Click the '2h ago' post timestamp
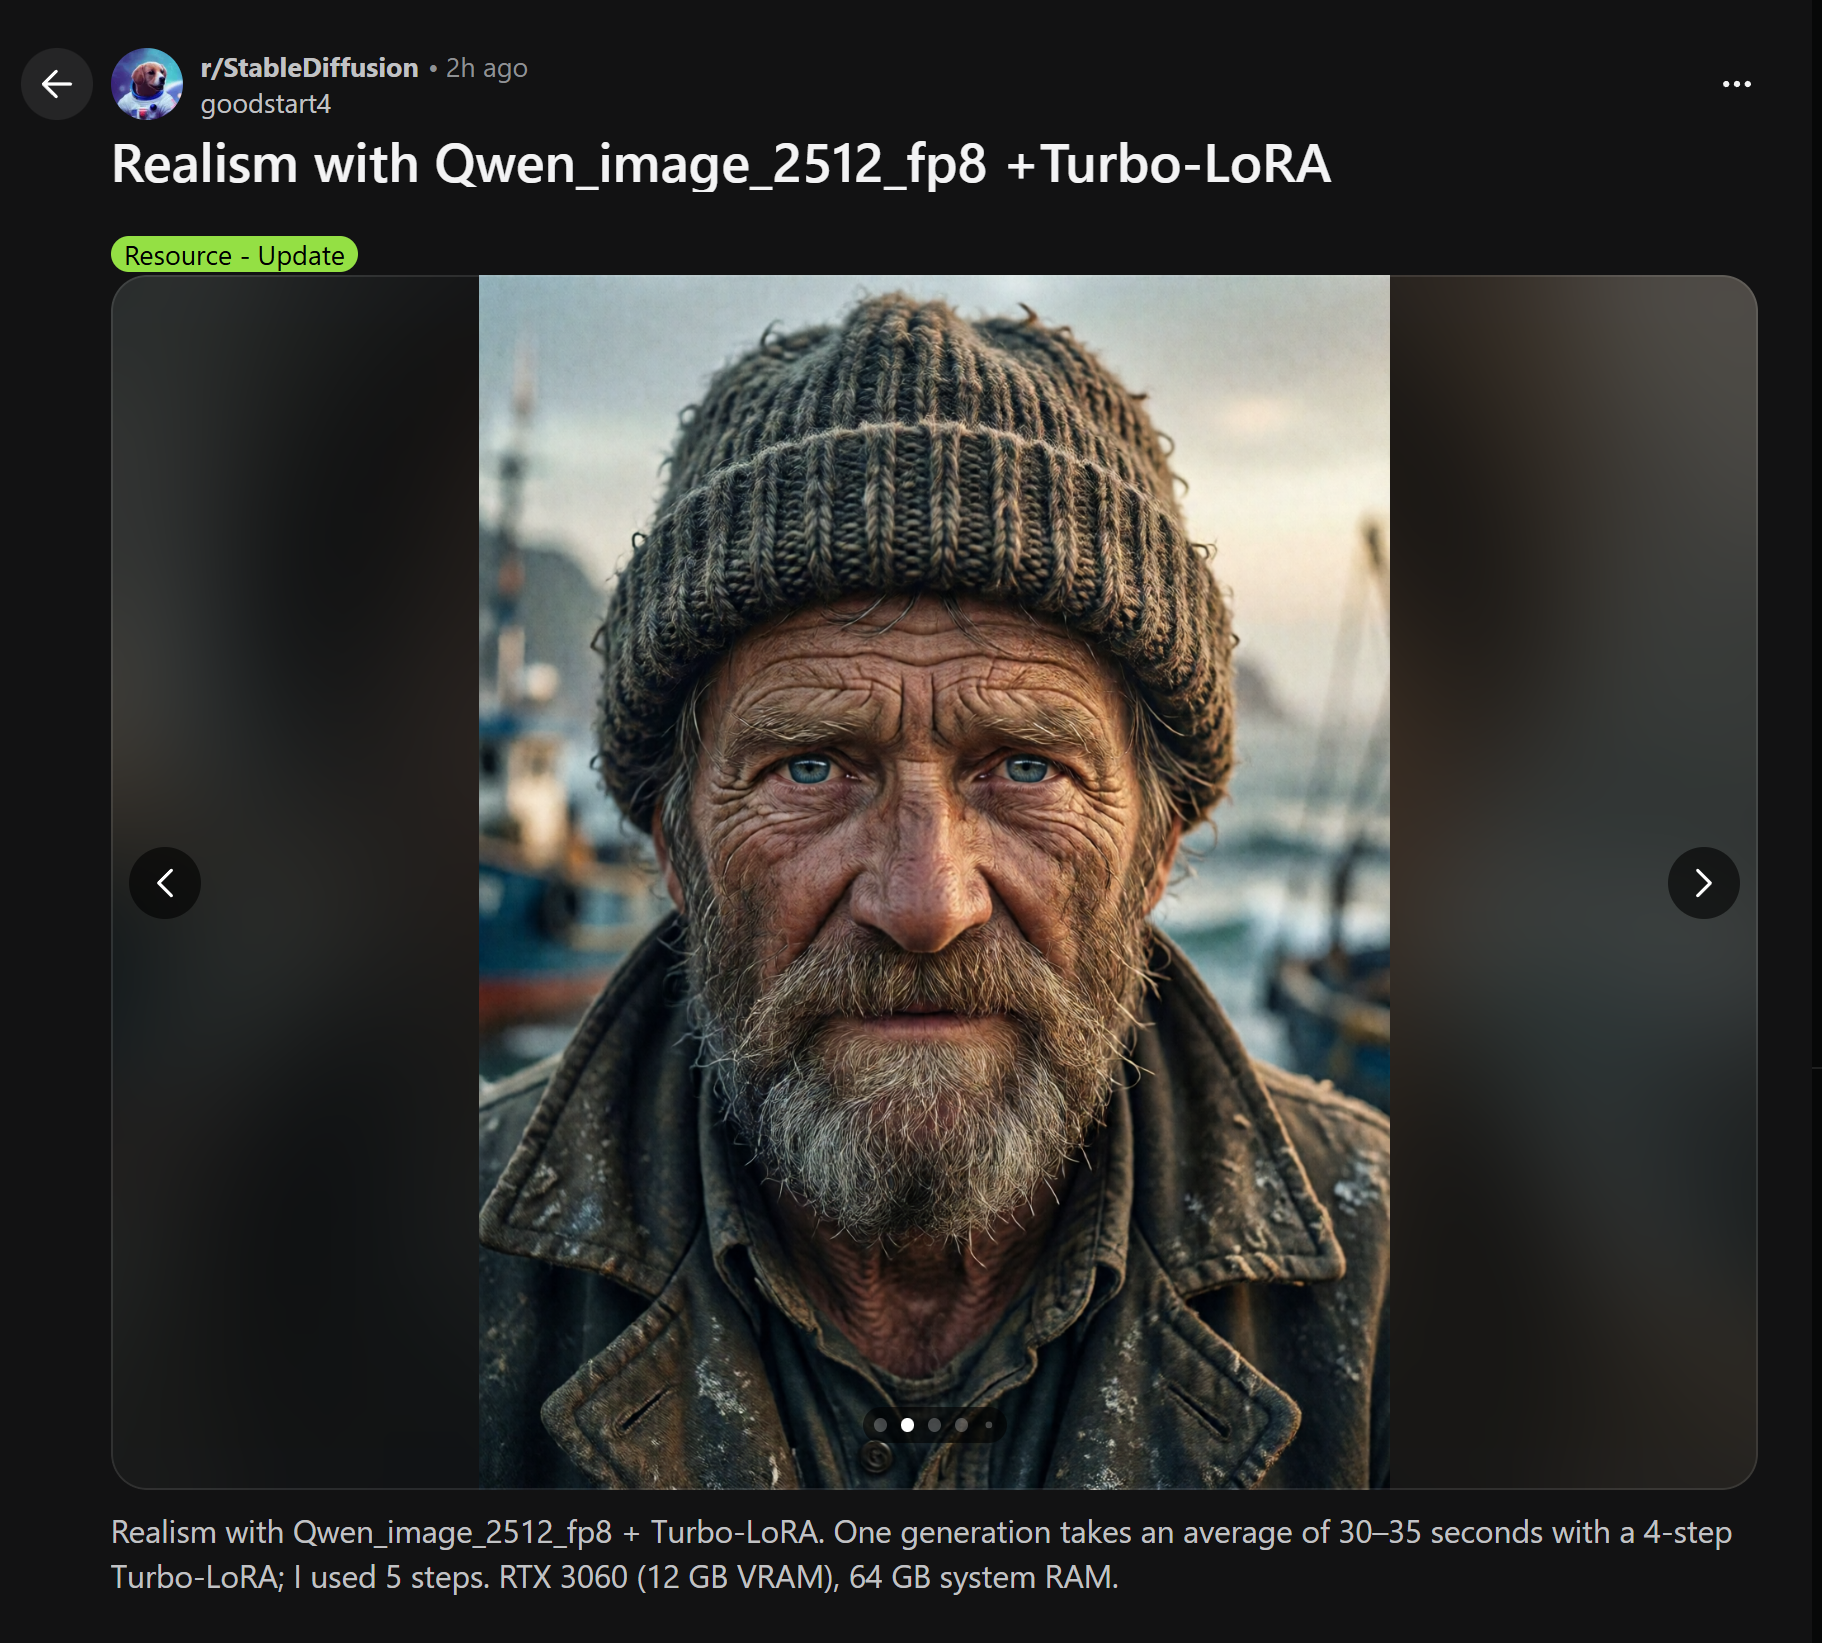The image size is (1822, 1643). click(486, 68)
